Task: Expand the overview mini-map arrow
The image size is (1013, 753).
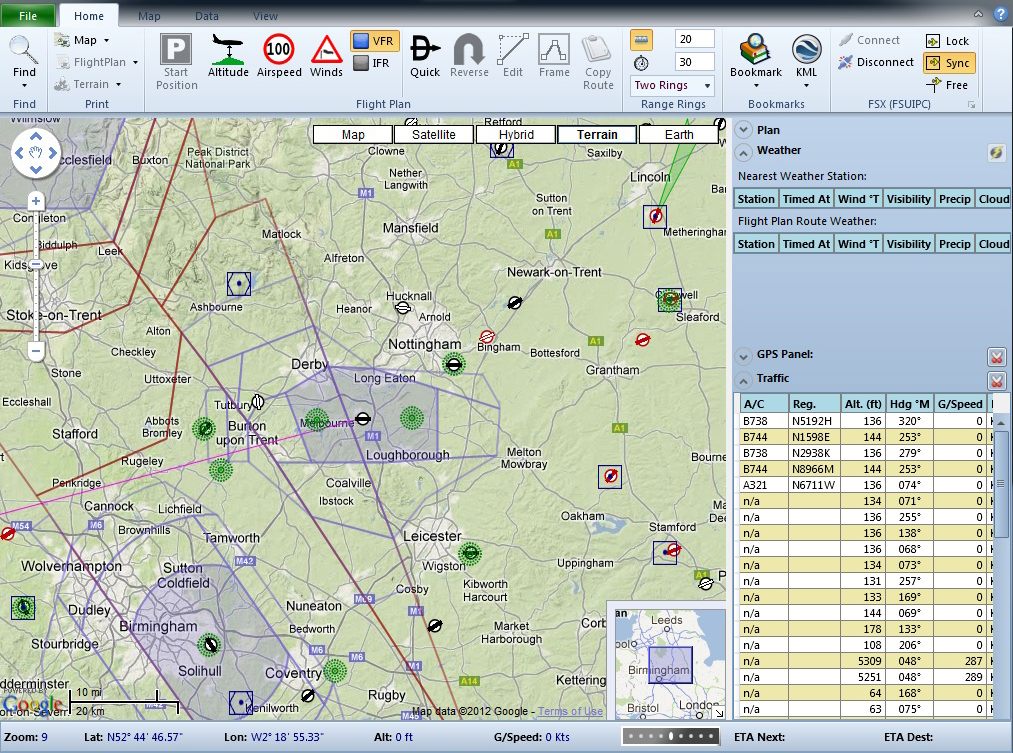Action: (x=718, y=712)
